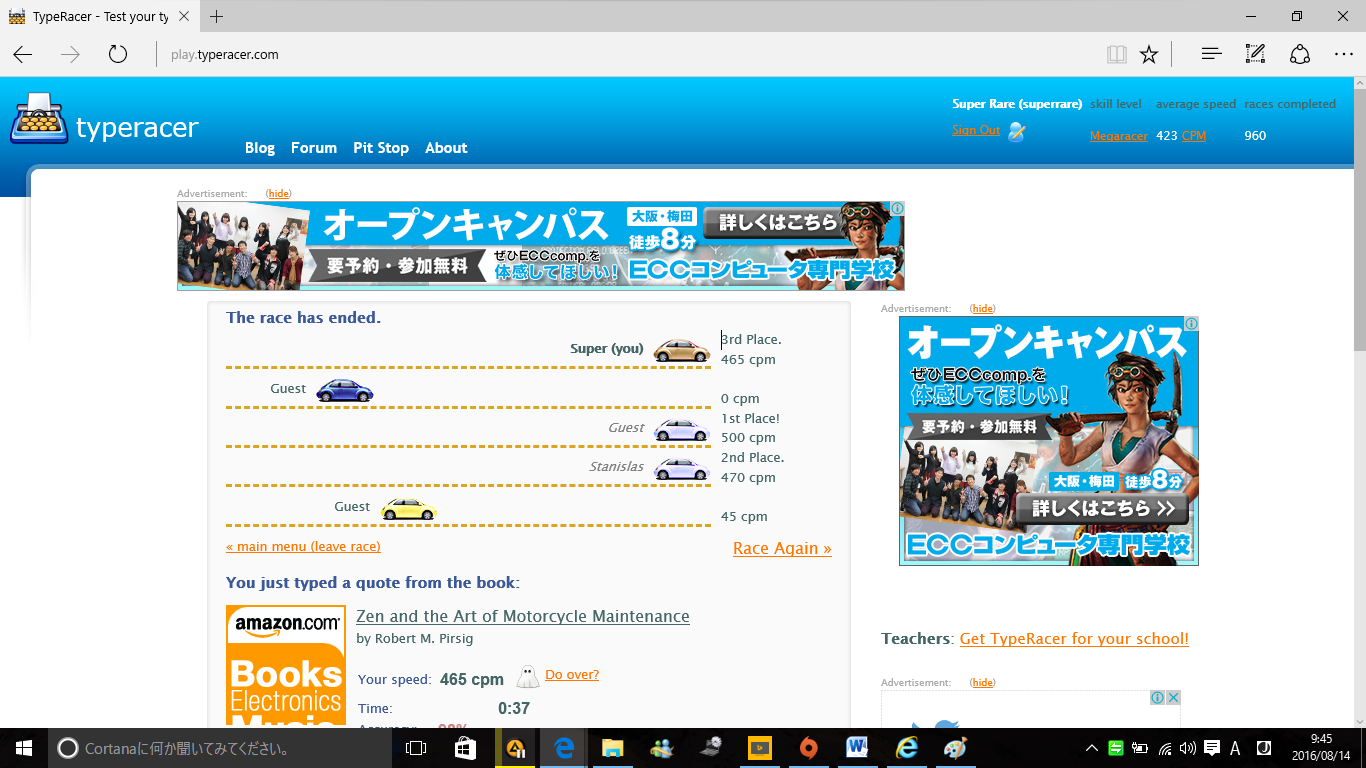Click the browser forward arrow
Screen dimensions: 1366x768
(70, 54)
